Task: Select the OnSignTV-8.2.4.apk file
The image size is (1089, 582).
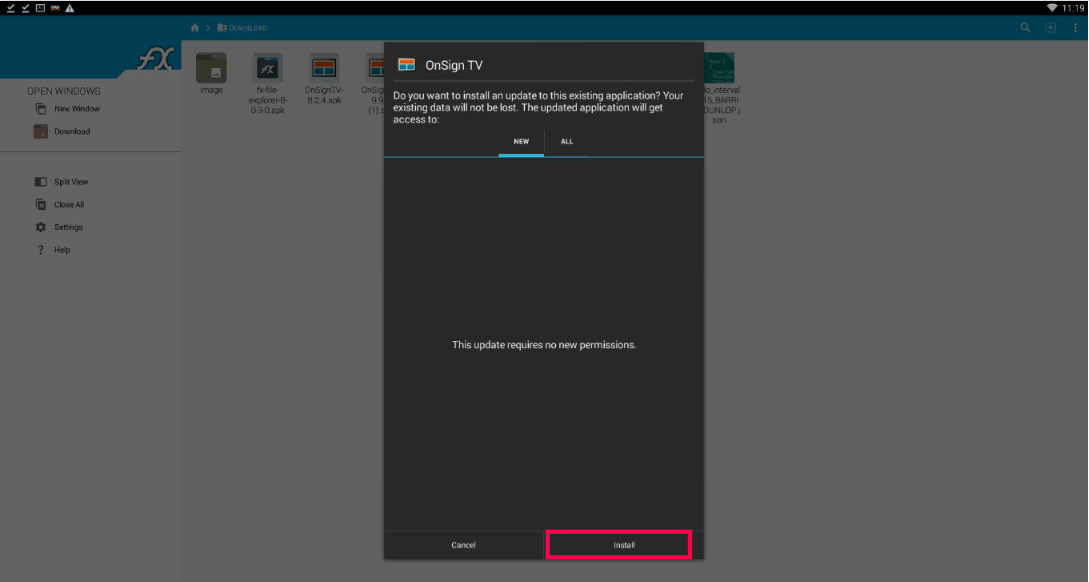Action: coord(324,78)
